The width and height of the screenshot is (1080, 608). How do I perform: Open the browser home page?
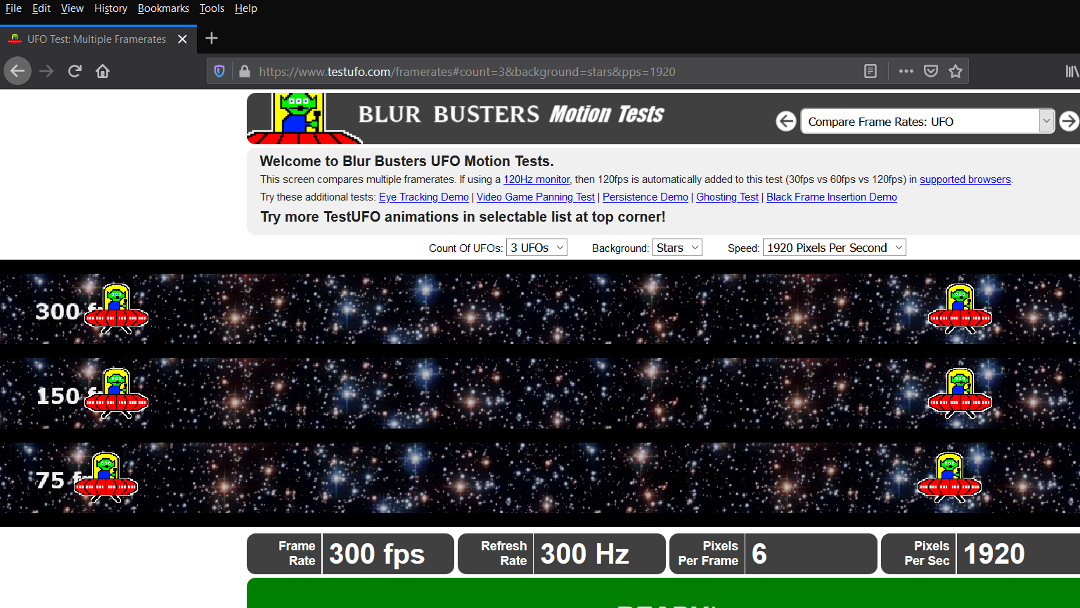coord(103,71)
